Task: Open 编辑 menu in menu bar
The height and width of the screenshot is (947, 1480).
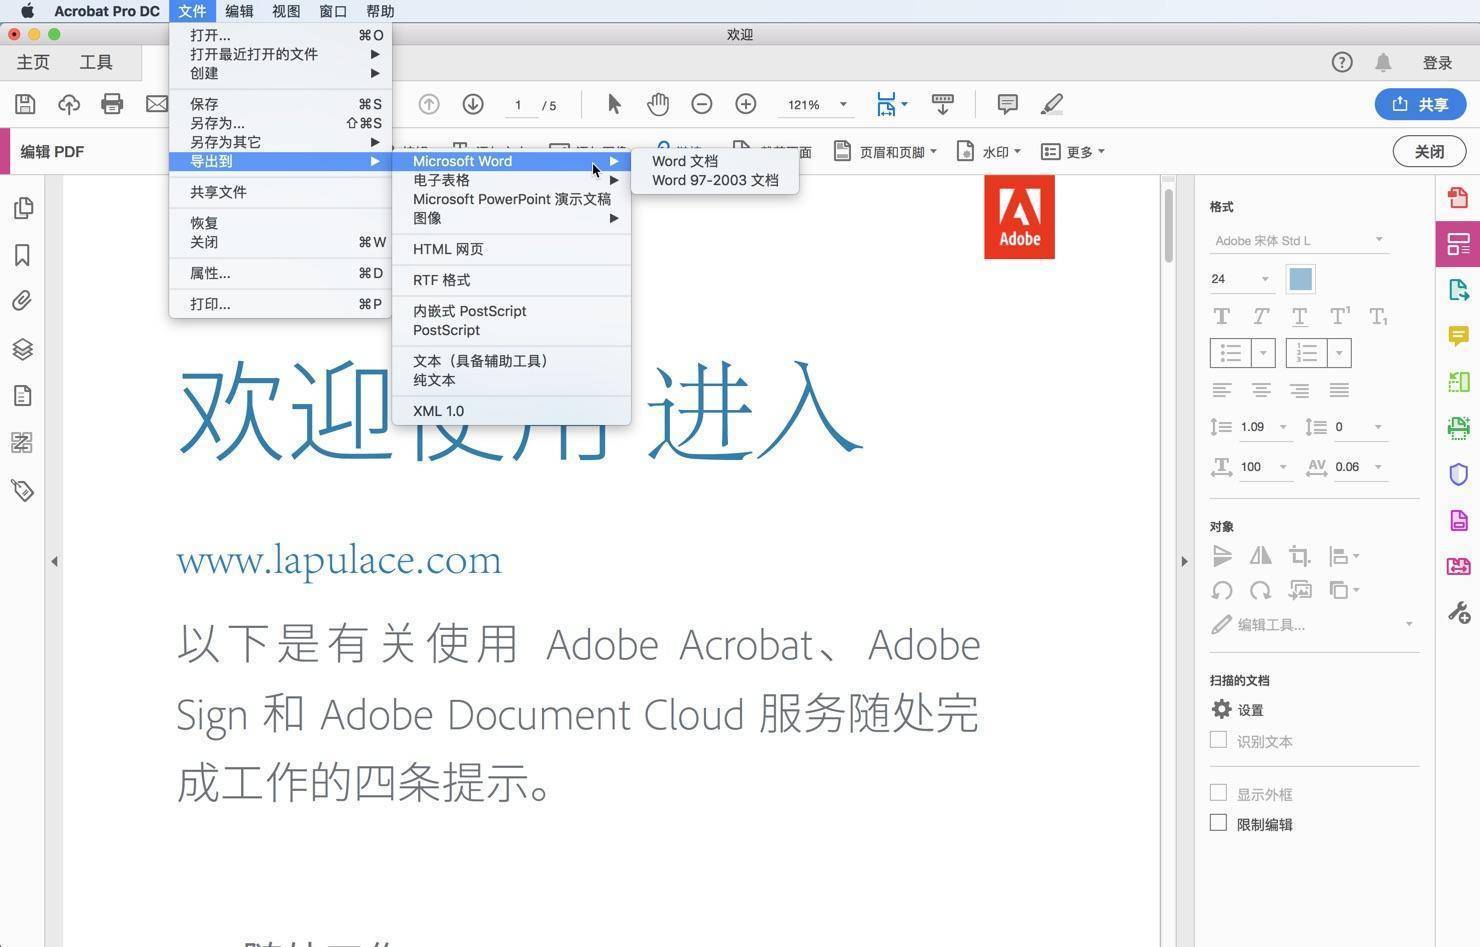Action: 239,11
